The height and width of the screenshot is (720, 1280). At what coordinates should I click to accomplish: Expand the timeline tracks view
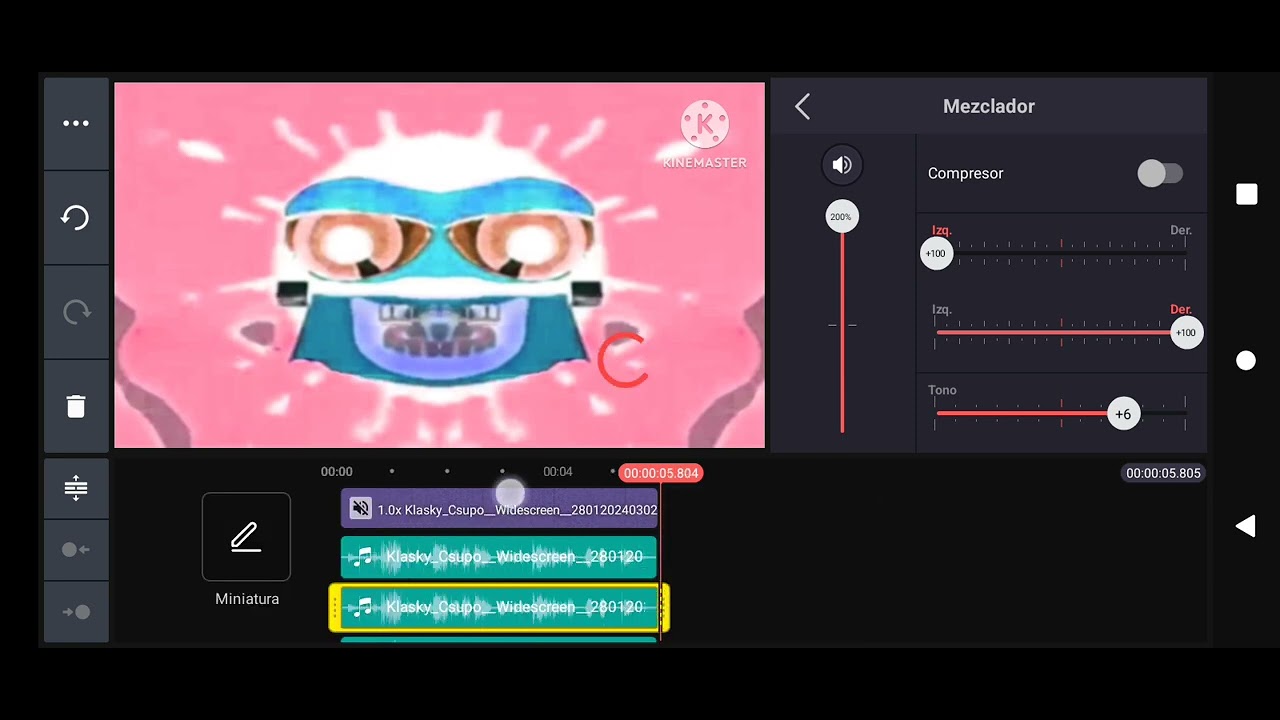pos(76,488)
